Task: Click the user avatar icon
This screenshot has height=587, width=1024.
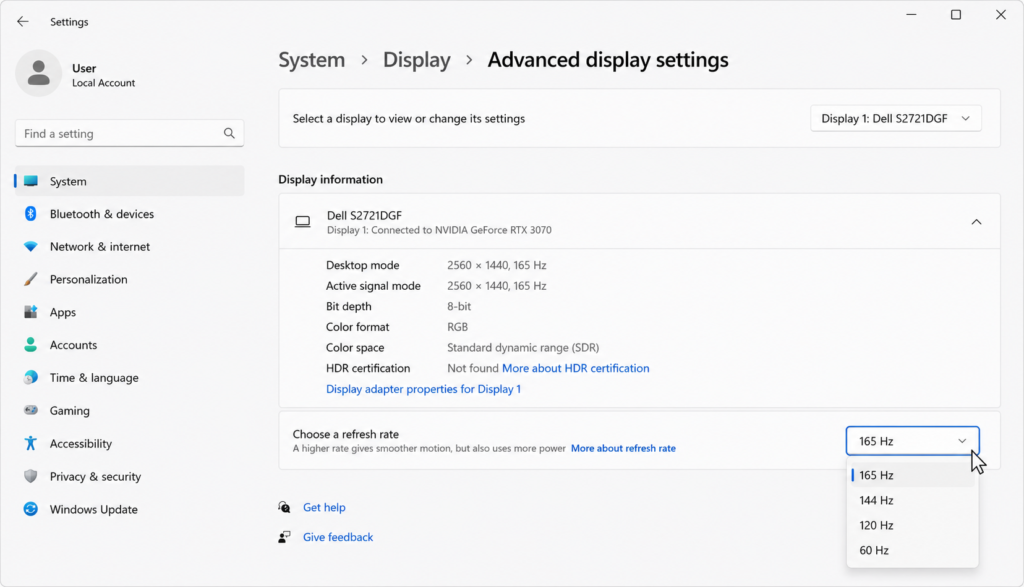Action: [39, 73]
